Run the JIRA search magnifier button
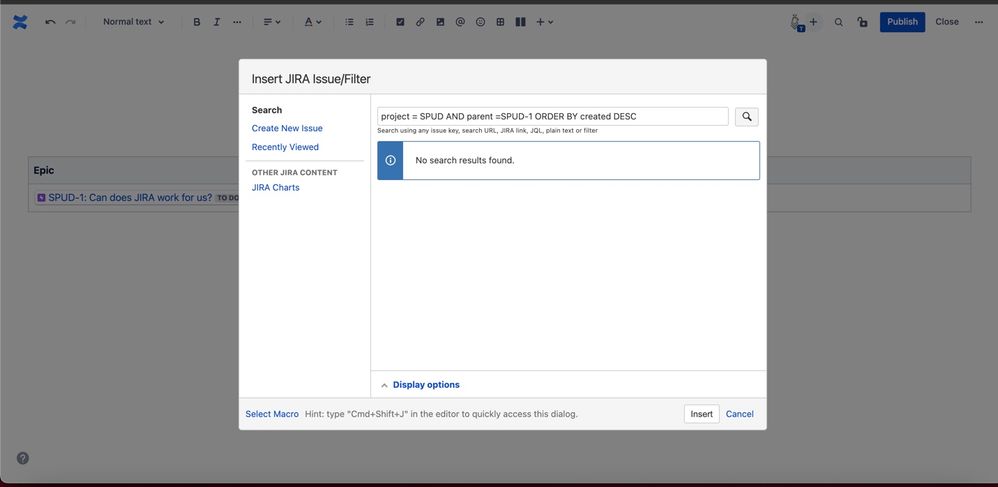Viewport: 998px width, 487px height. click(747, 116)
